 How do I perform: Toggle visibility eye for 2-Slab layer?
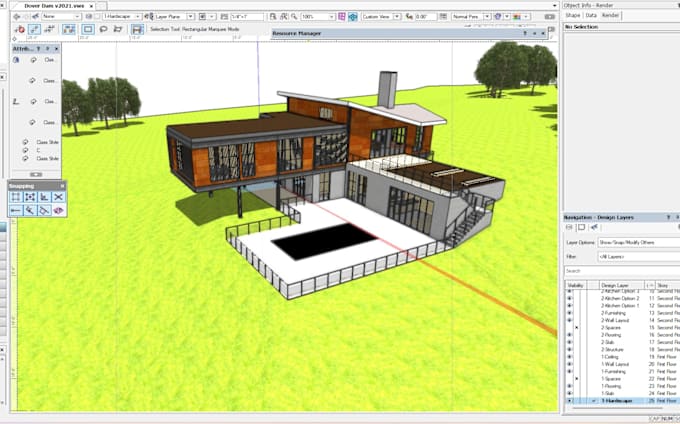coord(569,342)
